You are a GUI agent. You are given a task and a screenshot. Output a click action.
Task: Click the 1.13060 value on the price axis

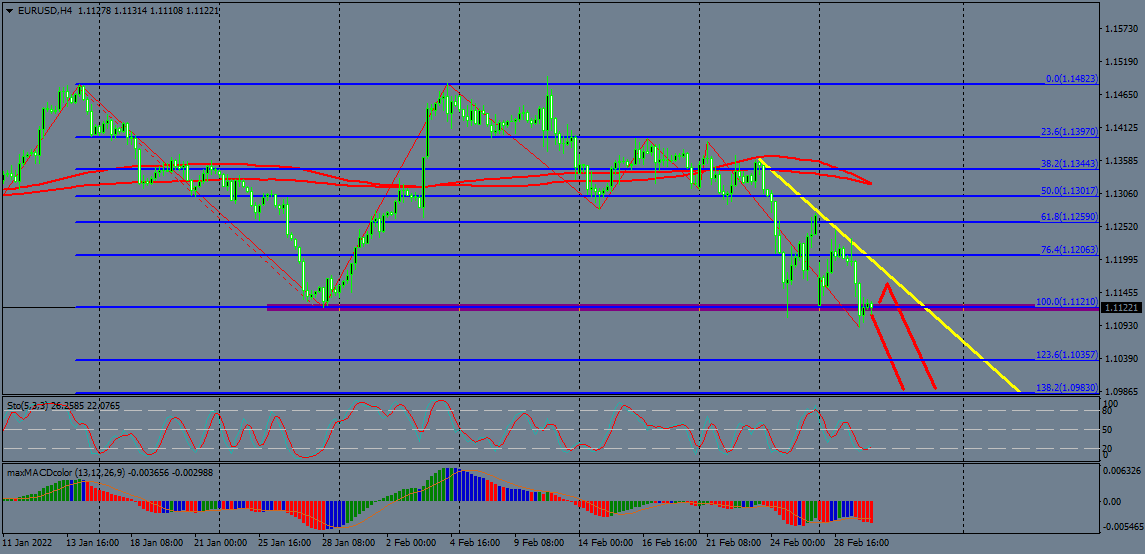click(x=1124, y=193)
